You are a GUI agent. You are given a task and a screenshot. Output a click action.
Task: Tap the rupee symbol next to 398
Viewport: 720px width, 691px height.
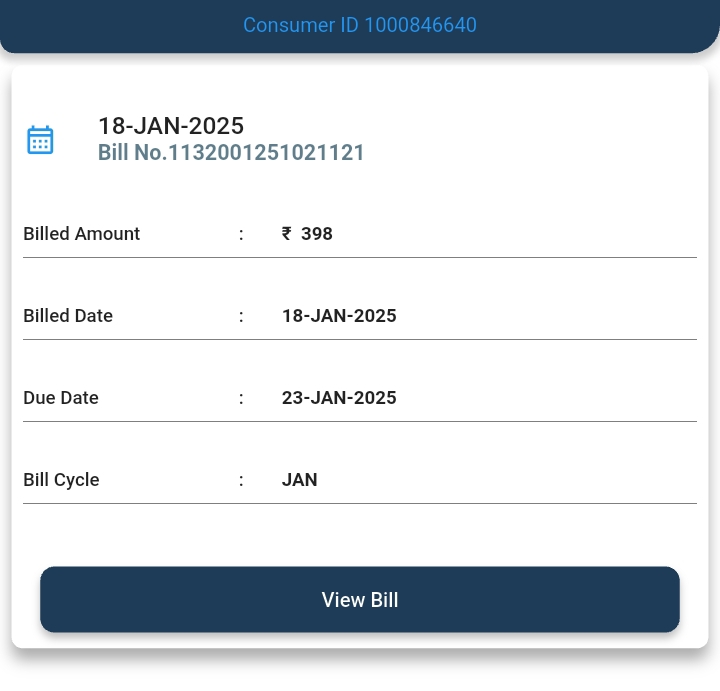tap(287, 234)
